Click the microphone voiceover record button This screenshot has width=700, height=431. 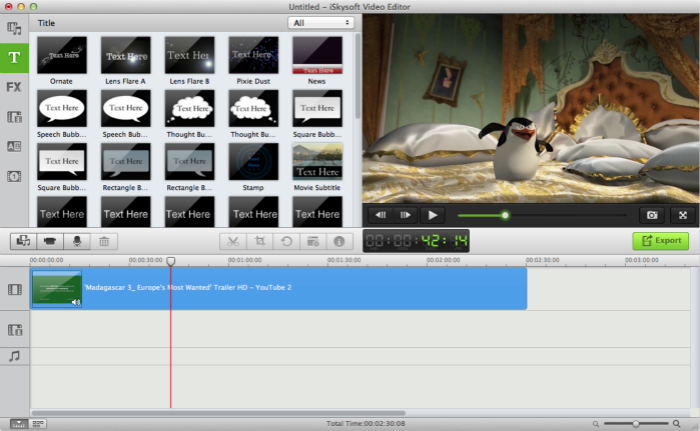77,241
